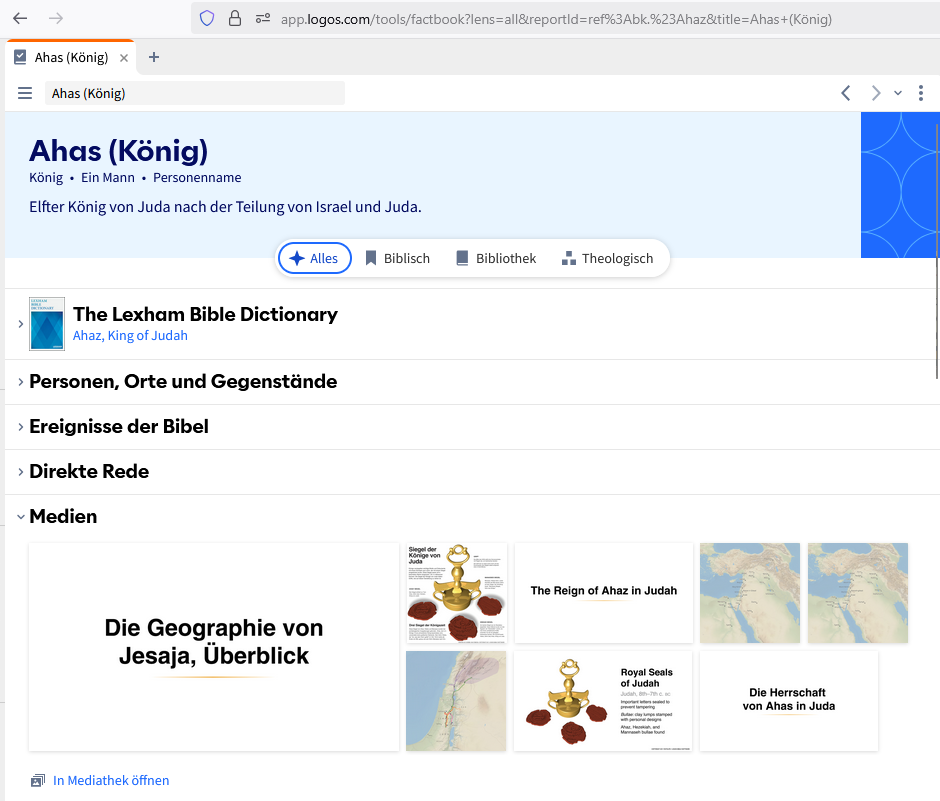This screenshot has height=801, width=940.
Task: Click the Personenname tag
Action: click(x=197, y=177)
